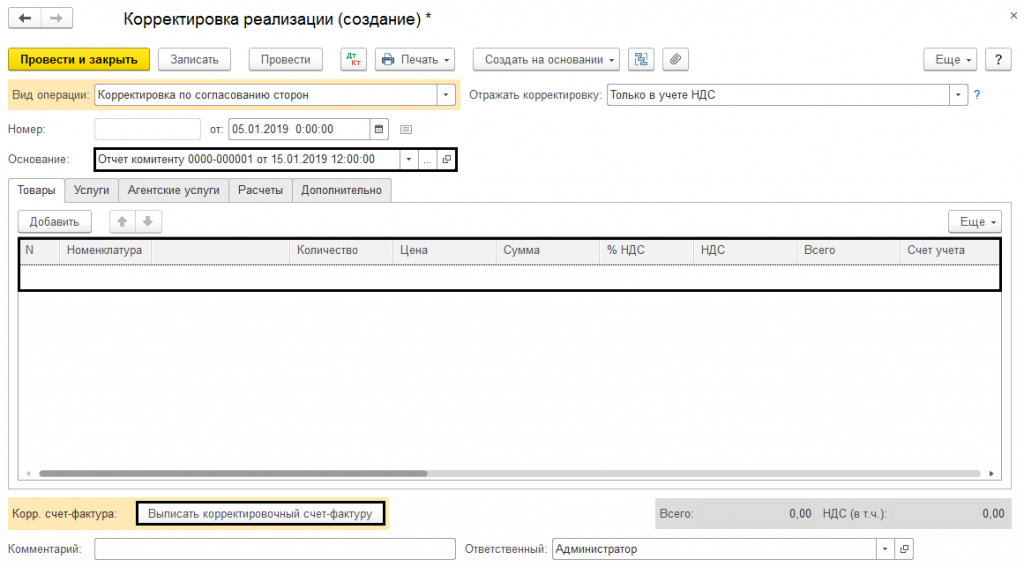Open the document structure icon
The image size is (1024, 567).
coord(641,60)
